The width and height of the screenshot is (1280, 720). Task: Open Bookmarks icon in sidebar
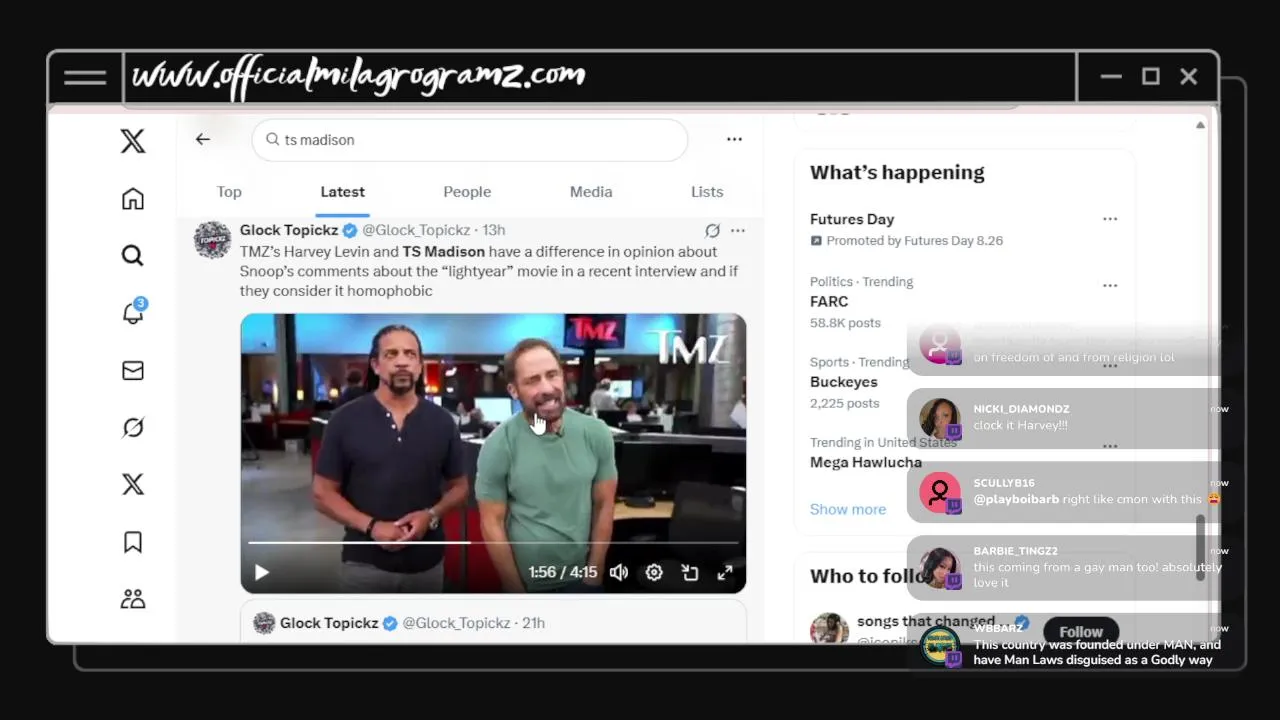(133, 542)
